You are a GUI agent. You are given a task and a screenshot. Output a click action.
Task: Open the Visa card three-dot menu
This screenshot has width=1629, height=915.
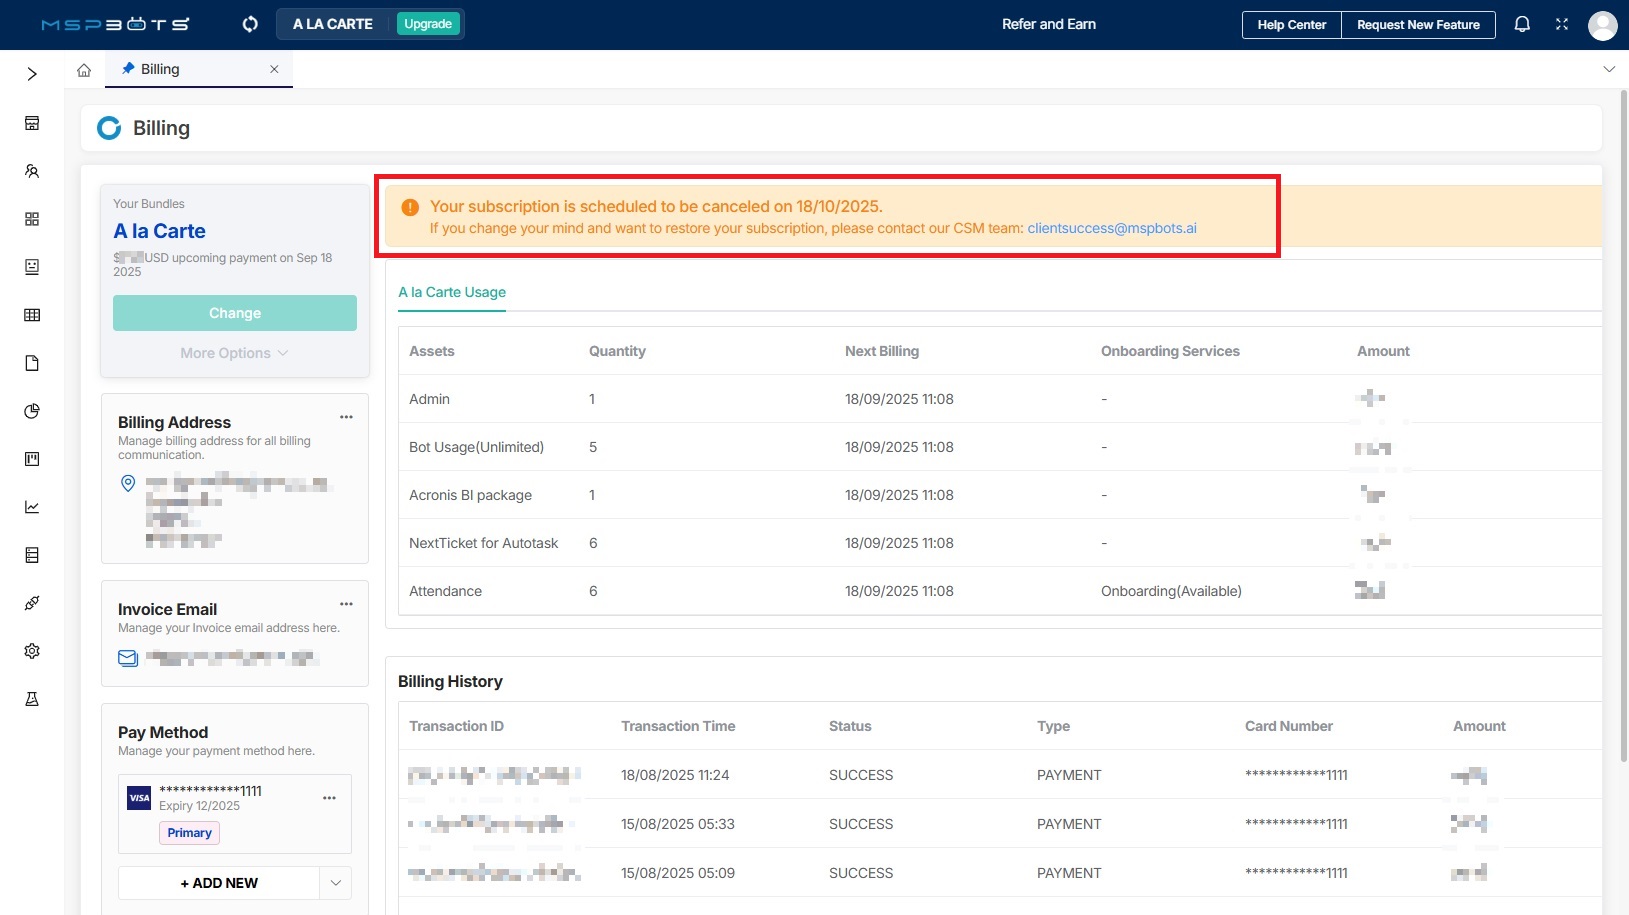(329, 798)
